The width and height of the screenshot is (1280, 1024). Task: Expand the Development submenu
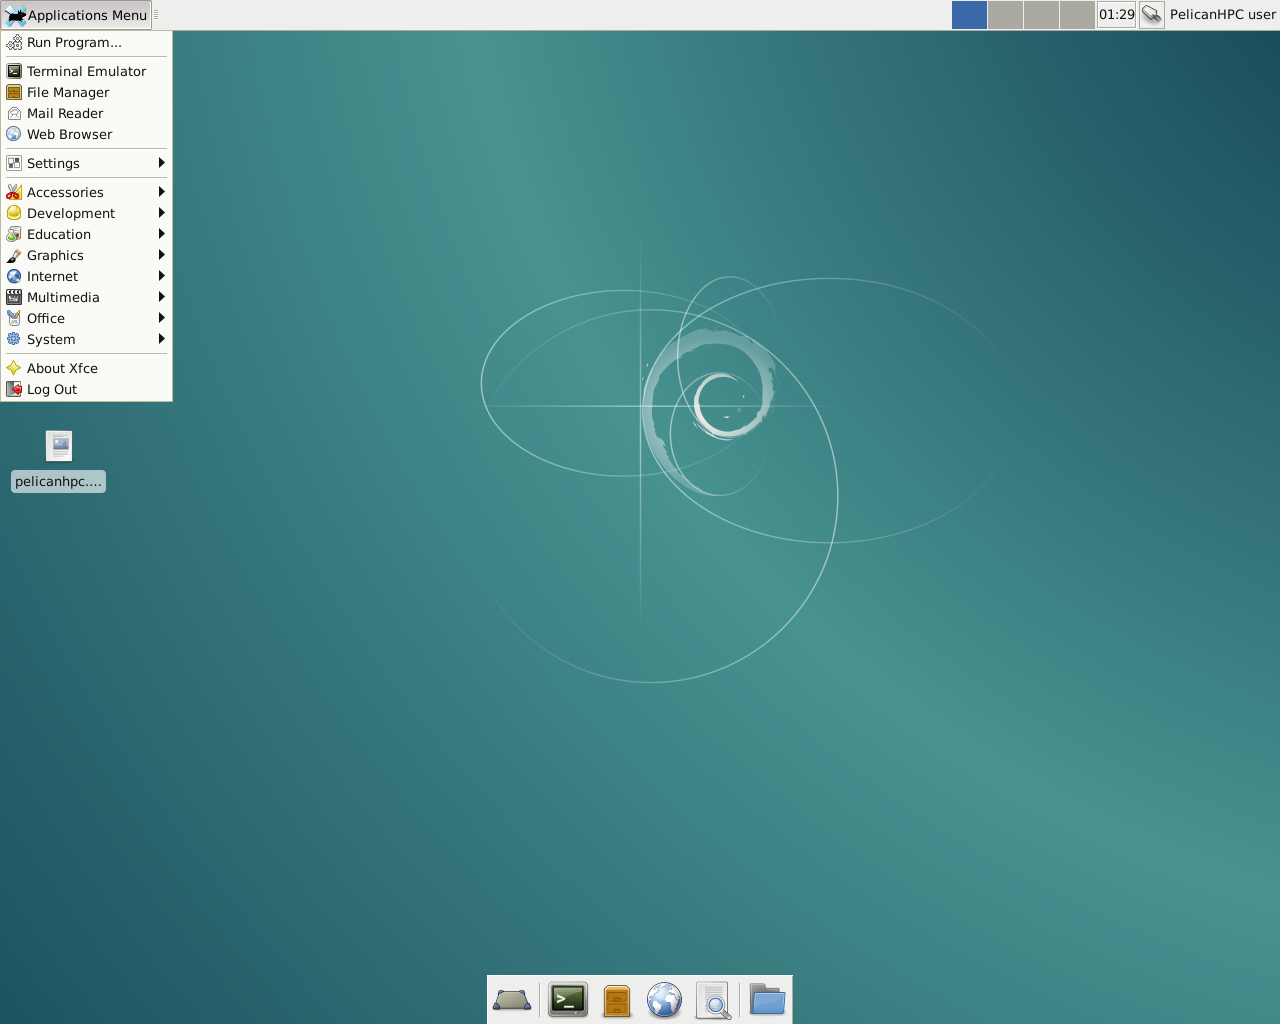(86, 213)
